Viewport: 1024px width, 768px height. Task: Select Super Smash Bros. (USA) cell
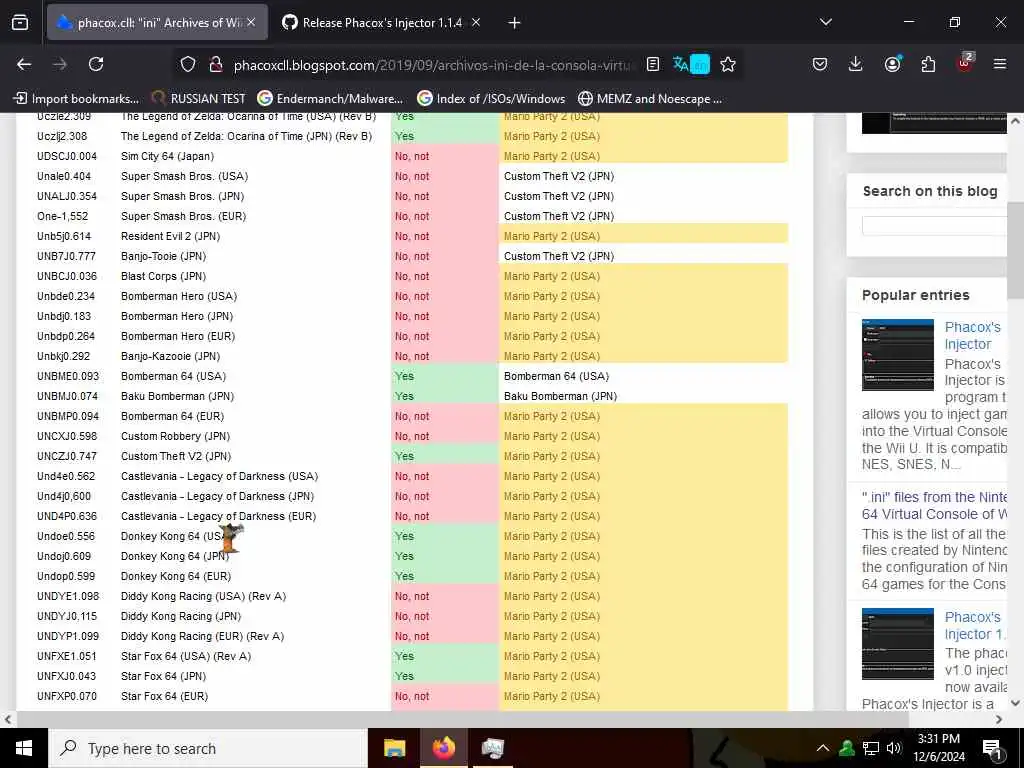tap(184, 176)
